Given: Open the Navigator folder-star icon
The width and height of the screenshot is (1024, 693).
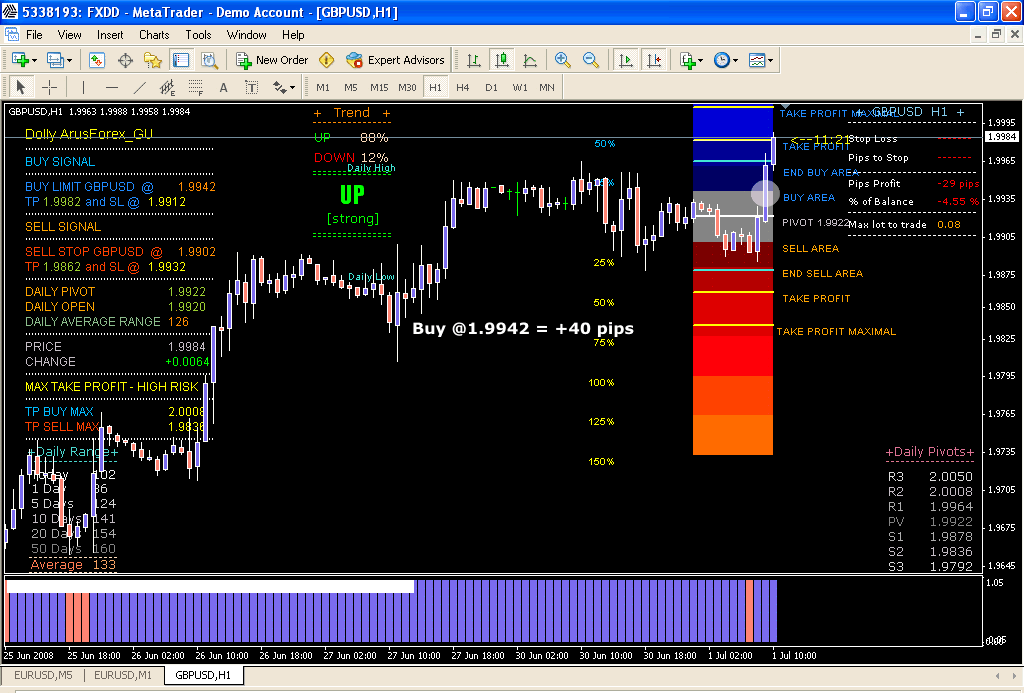Looking at the screenshot, I should [x=154, y=60].
